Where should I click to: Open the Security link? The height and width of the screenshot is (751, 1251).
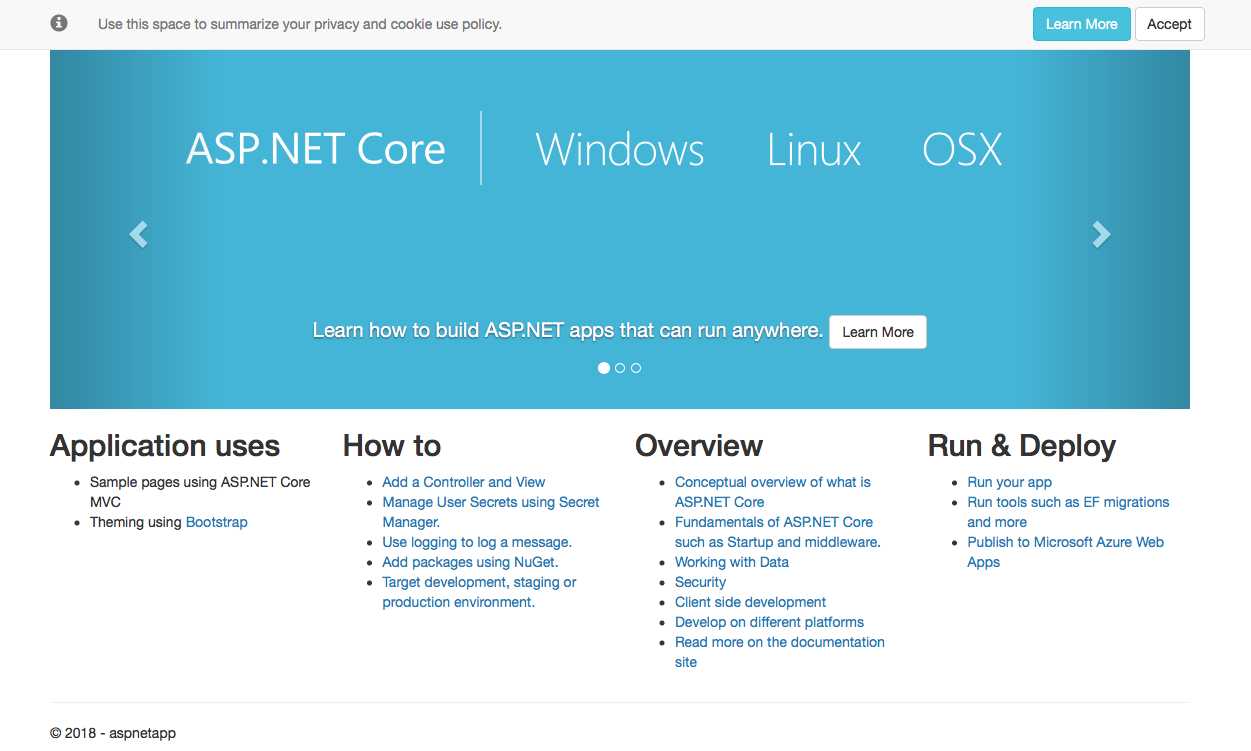coord(700,582)
